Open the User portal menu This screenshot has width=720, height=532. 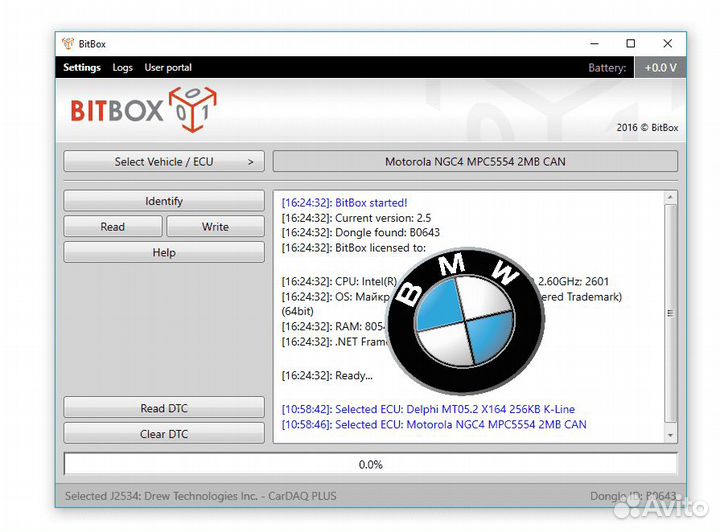tap(168, 67)
